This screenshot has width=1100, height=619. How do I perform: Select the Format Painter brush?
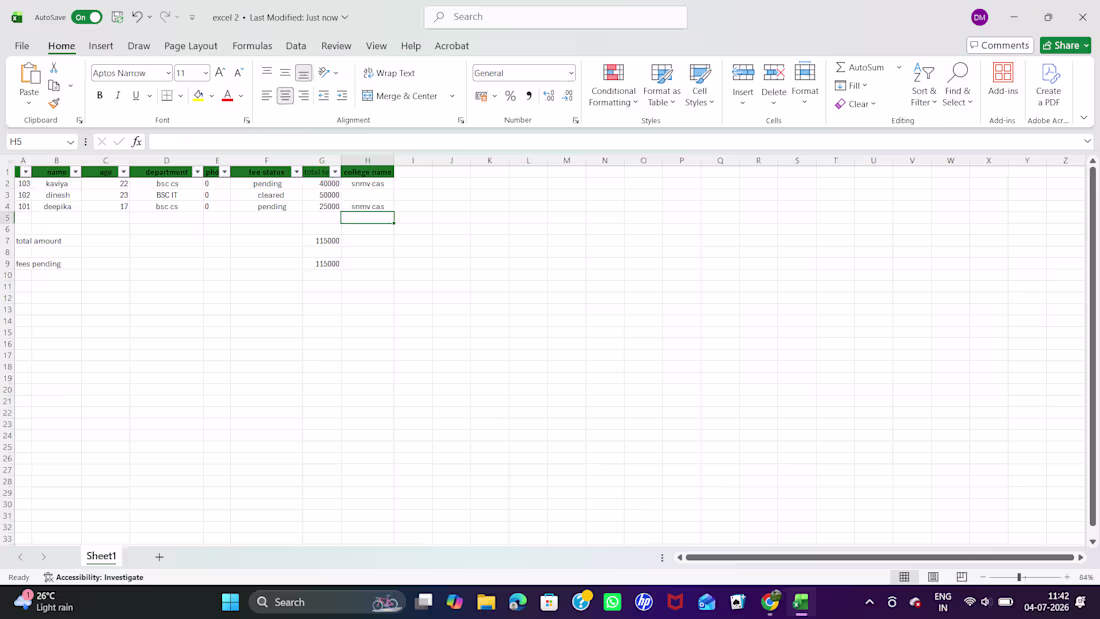click(x=54, y=103)
